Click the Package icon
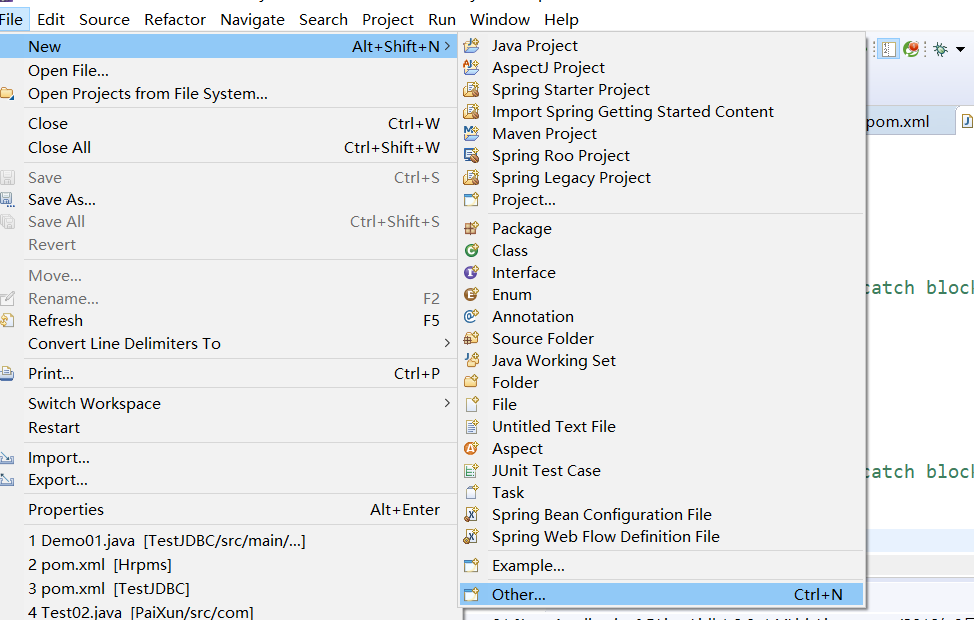 coord(471,229)
